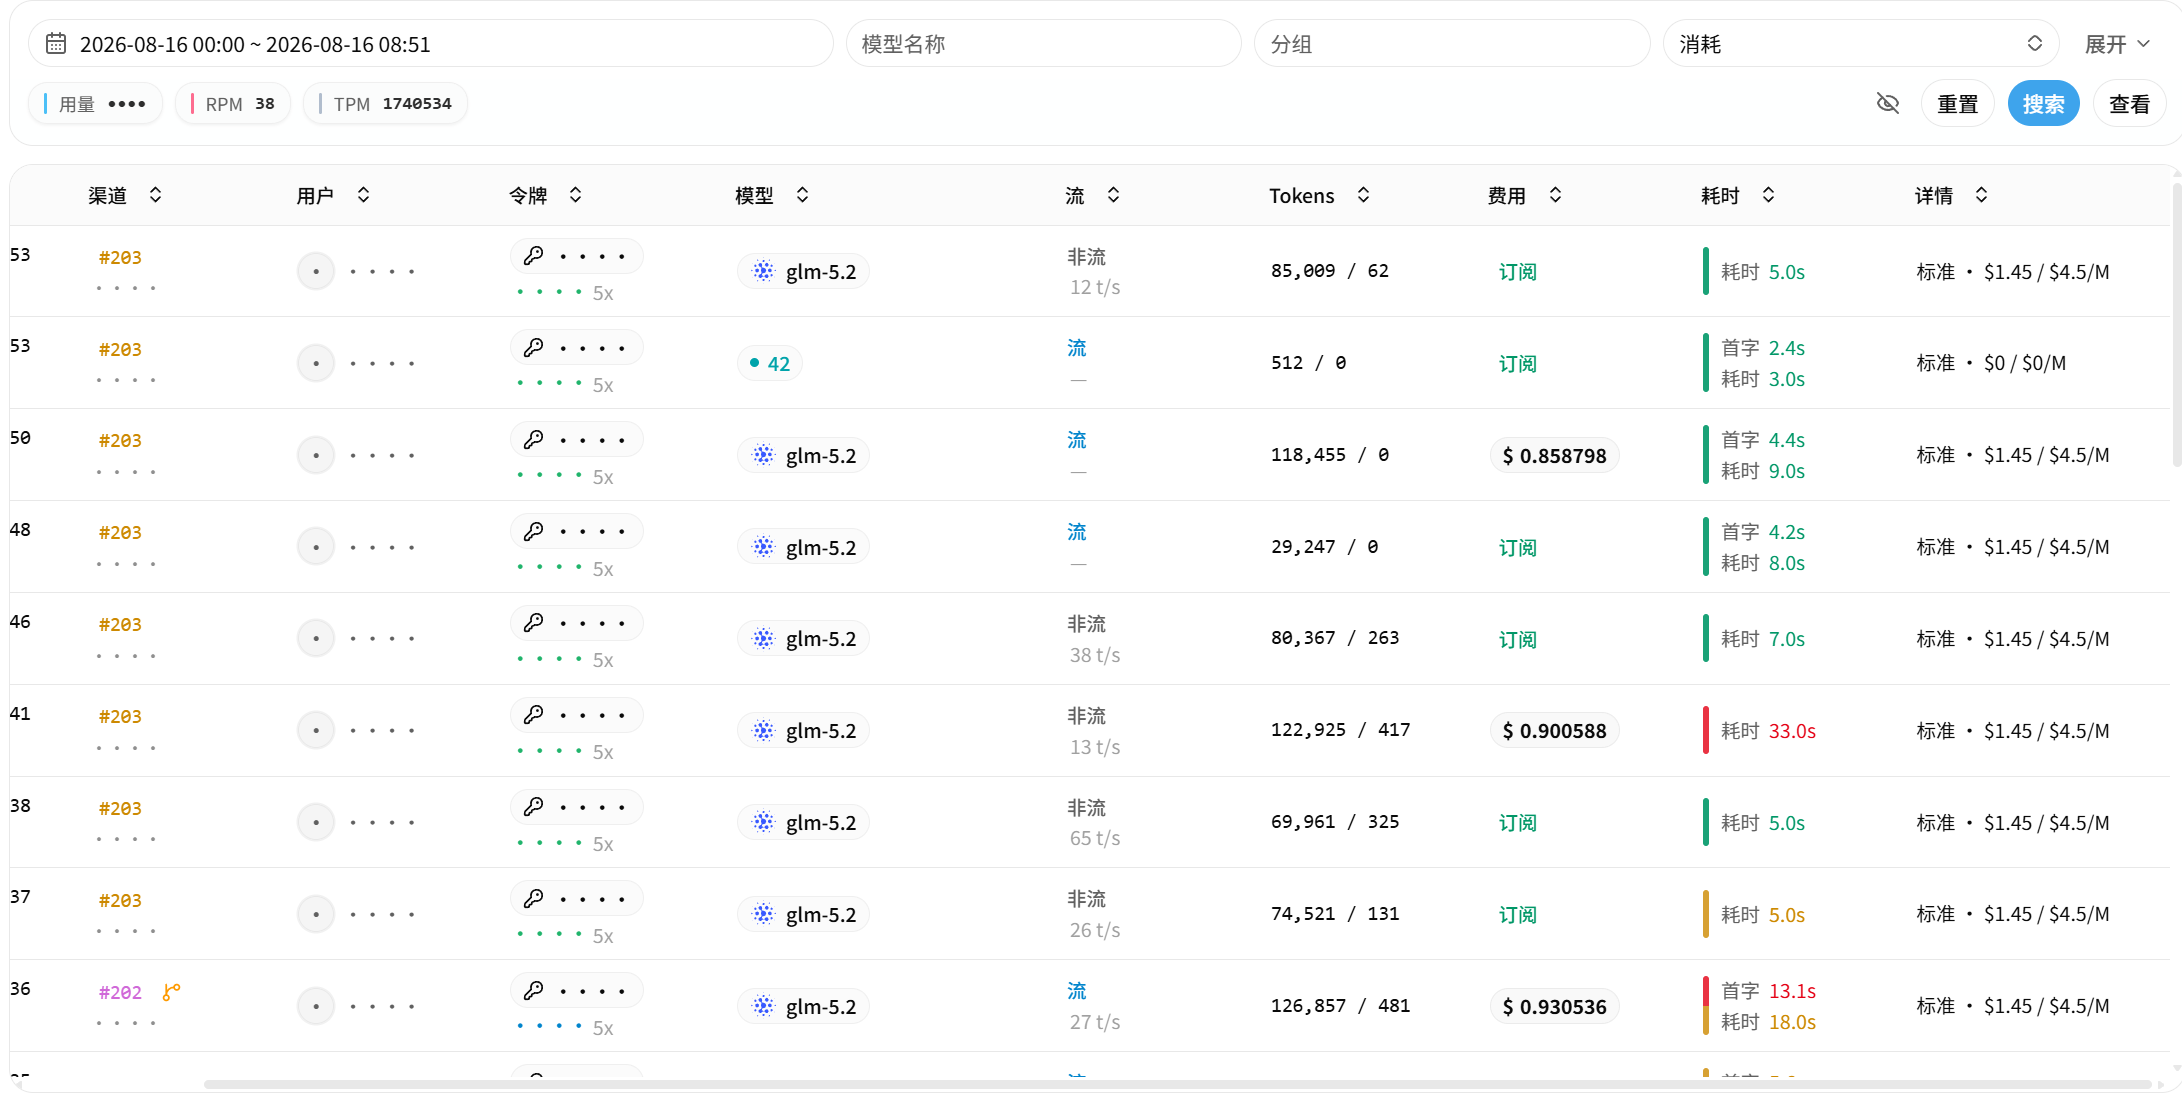
Task: Click the user avatar in the 69,961 row
Action: point(316,822)
